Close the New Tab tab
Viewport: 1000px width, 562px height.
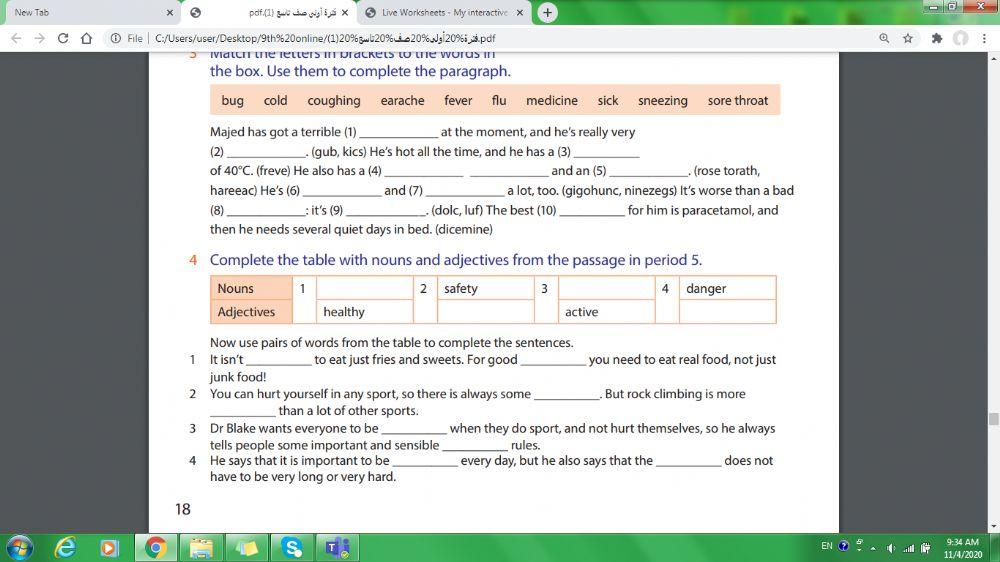click(x=170, y=12)
